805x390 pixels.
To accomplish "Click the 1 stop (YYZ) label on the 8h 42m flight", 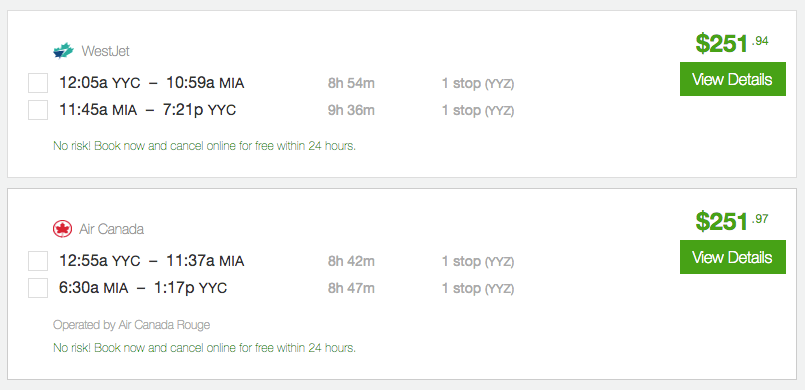I will pyautogui.click(x=478, y=262).
